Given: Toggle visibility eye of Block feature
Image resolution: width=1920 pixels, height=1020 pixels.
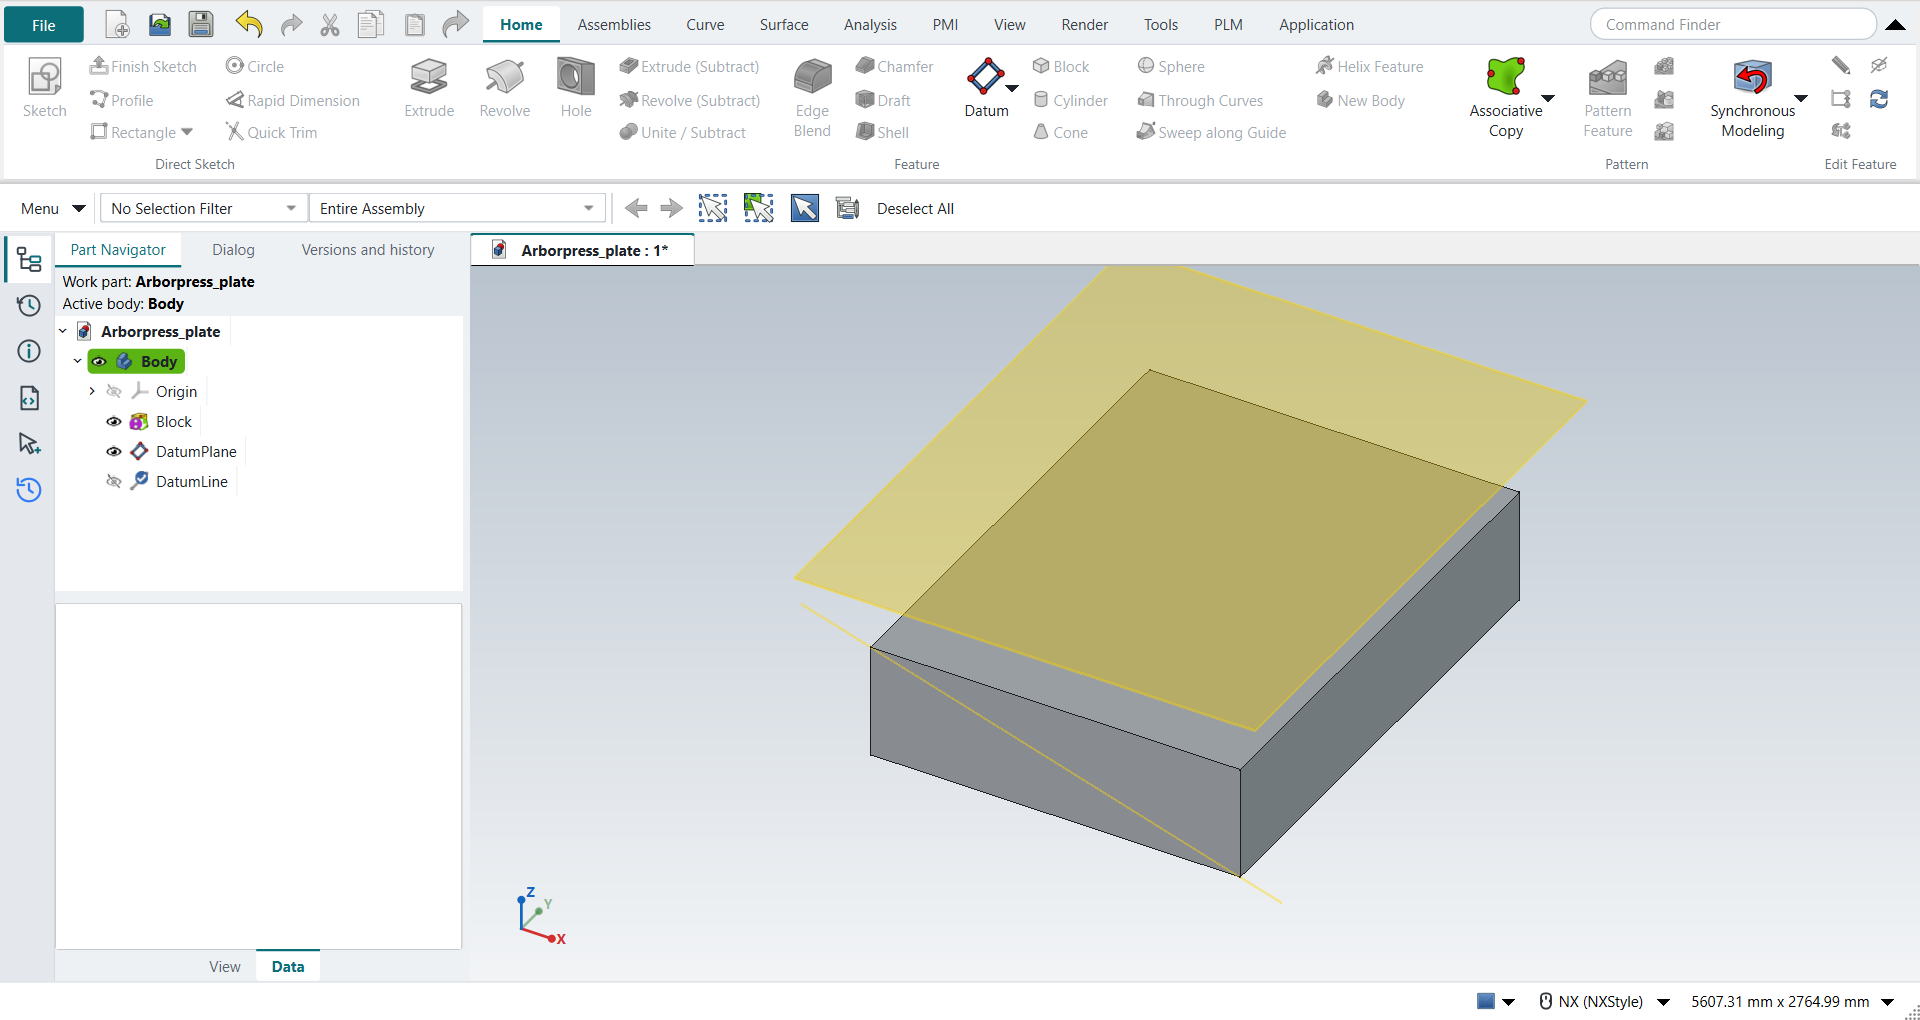Looking at the screenshot, I should click(x=114, y=422).
